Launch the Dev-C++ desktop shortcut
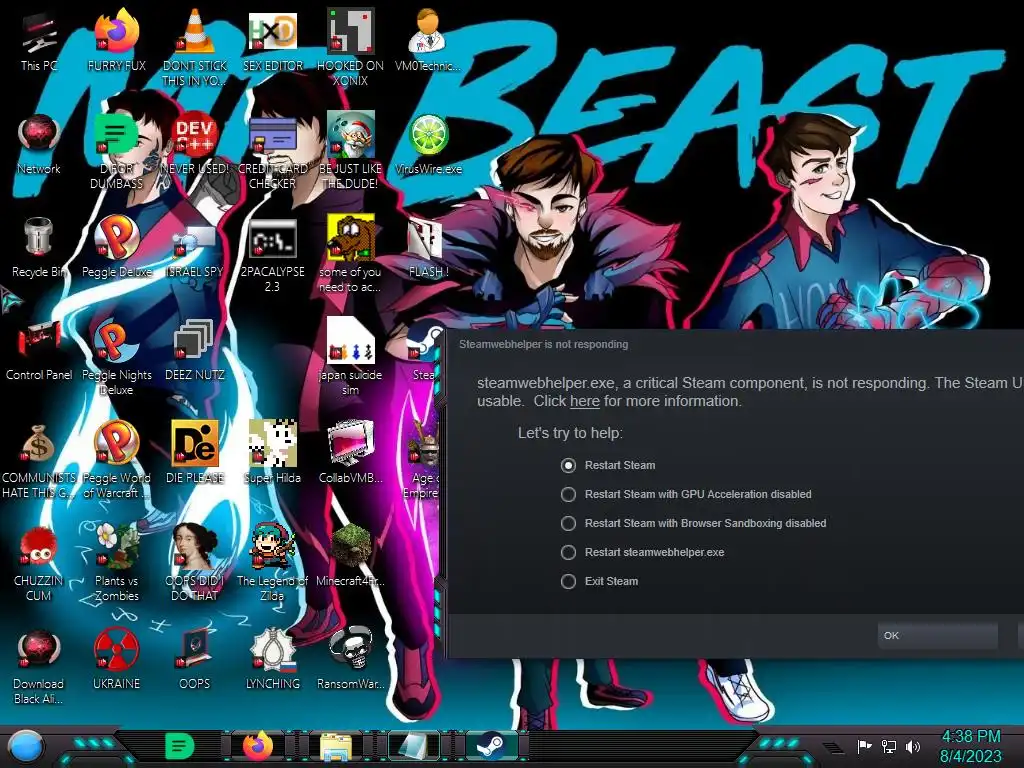Screen dimensions: 1024x768 tap(195, 144)
